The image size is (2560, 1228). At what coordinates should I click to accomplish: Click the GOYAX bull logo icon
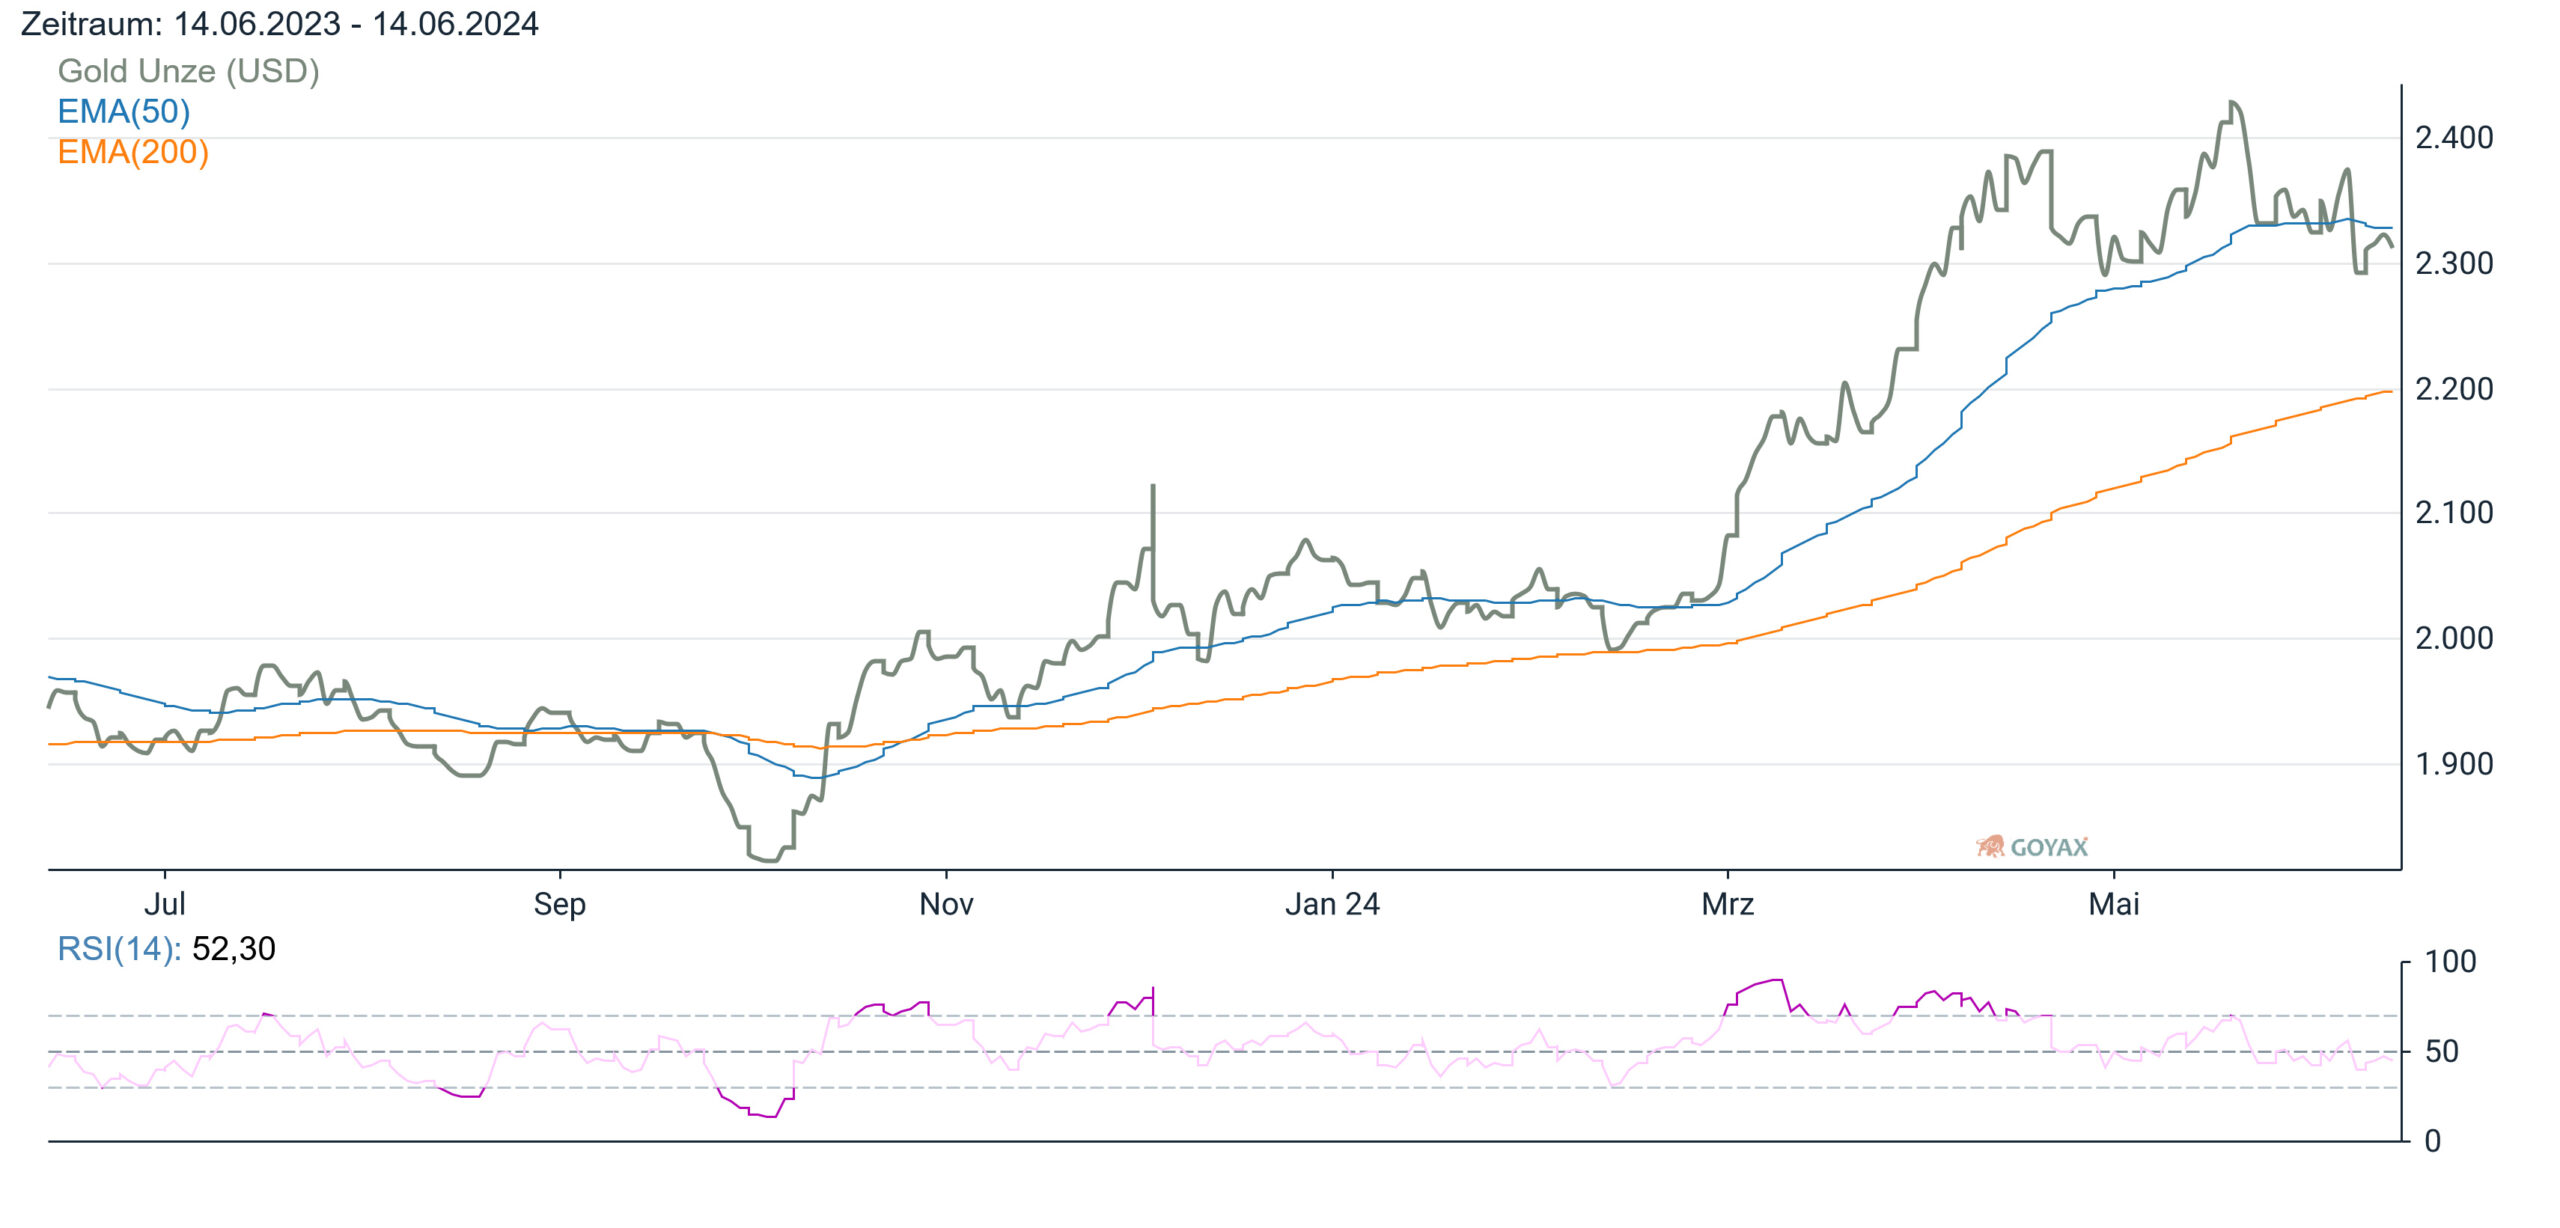pyautogui.click(x=1990, y=847)
